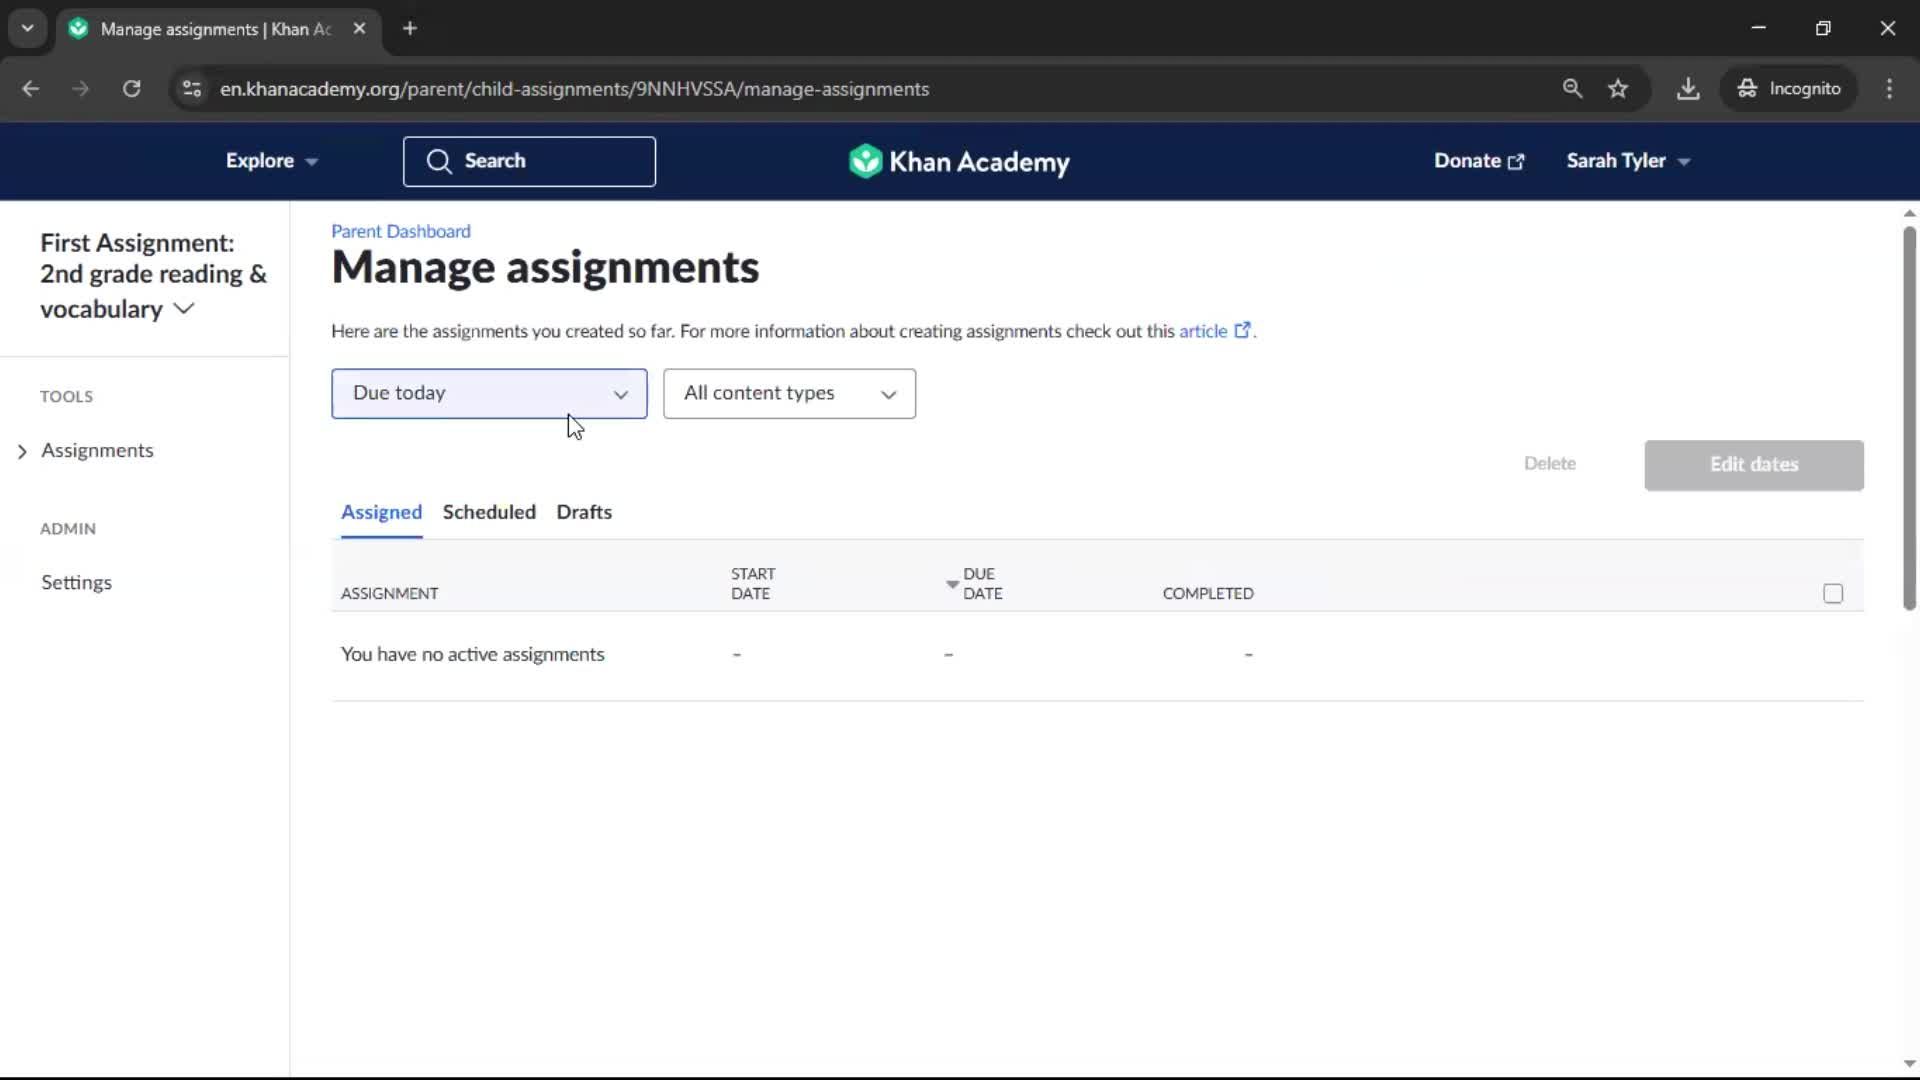Viewport: 1920px width, 1080px height.
Task: Click 'You have no active assignments' text
Action: tap(472, 655)
